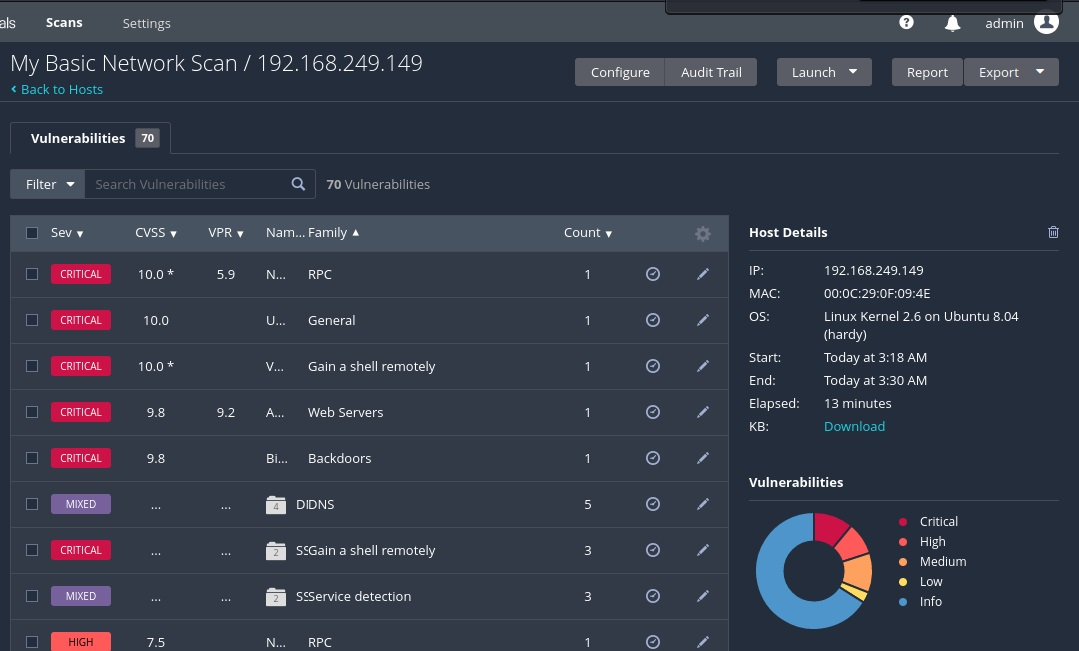Image resolution: width=1079 pixels, height=651 pixels.
Task: Sort by Sev column
Action: pos(67,233)
